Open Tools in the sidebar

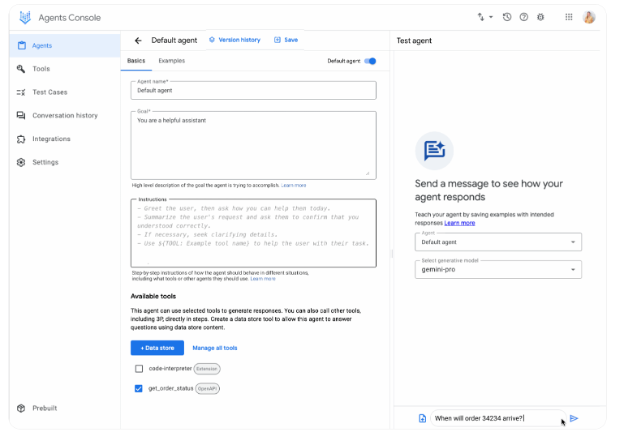[x=65, y=69]
